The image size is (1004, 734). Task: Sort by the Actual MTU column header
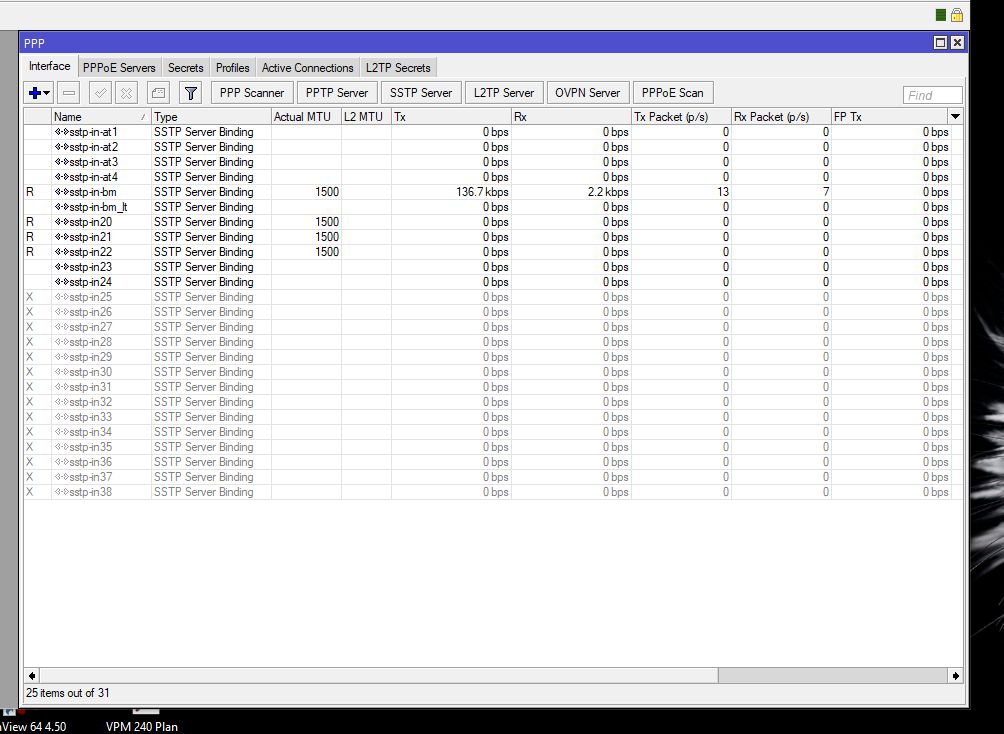click(306, 117)
